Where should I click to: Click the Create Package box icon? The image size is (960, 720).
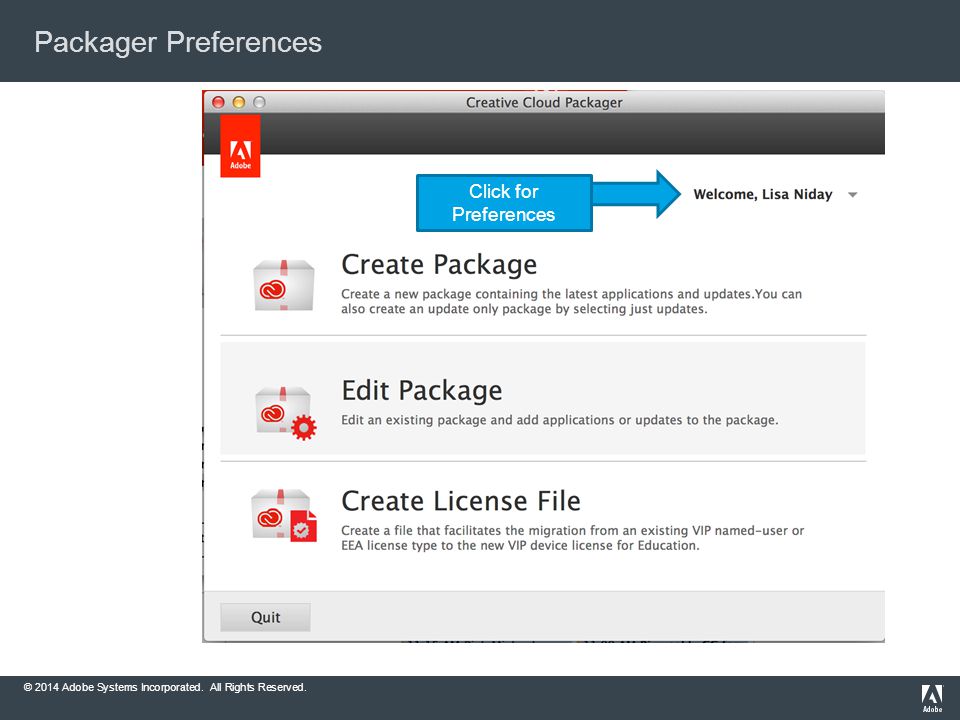pyautogui.click(x=283, y=285)
